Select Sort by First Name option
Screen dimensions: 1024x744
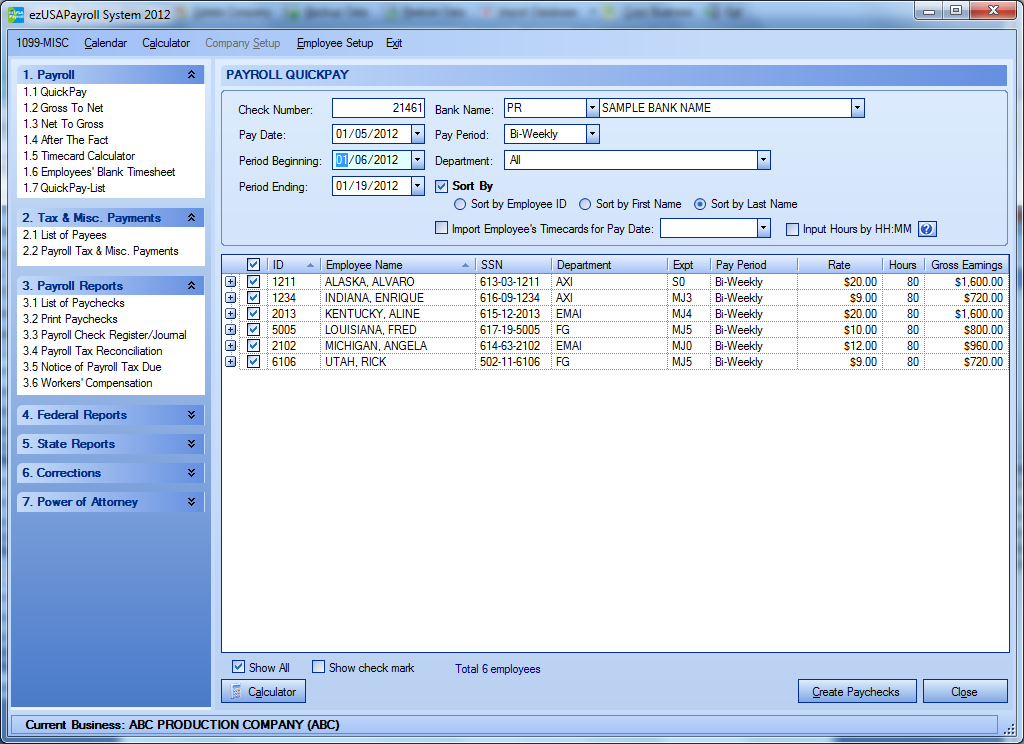585,204
